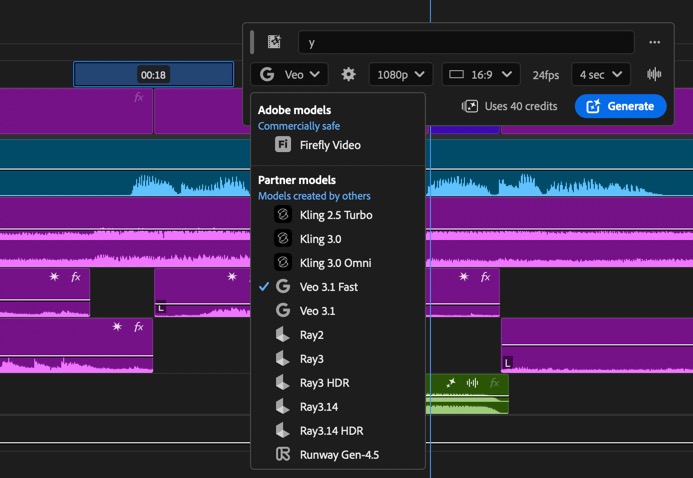Viewport: 693px width, 478px height.
Task: Click the Models created by others link
Action: [314, 196]
